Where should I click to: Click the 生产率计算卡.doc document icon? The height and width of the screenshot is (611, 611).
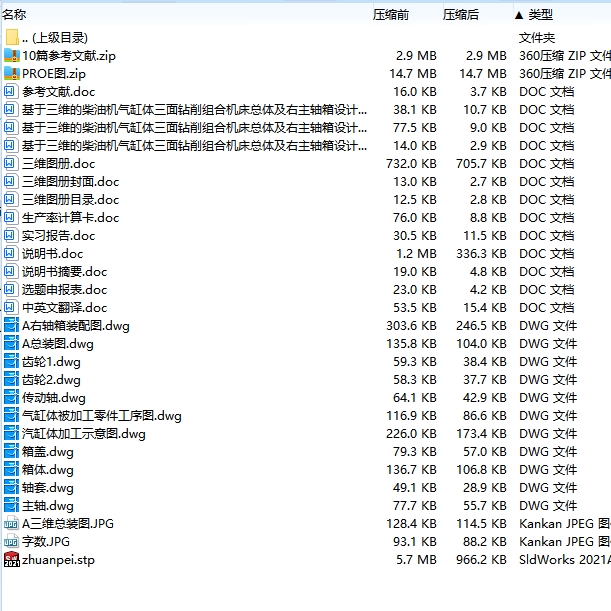[x=11, y=217]
